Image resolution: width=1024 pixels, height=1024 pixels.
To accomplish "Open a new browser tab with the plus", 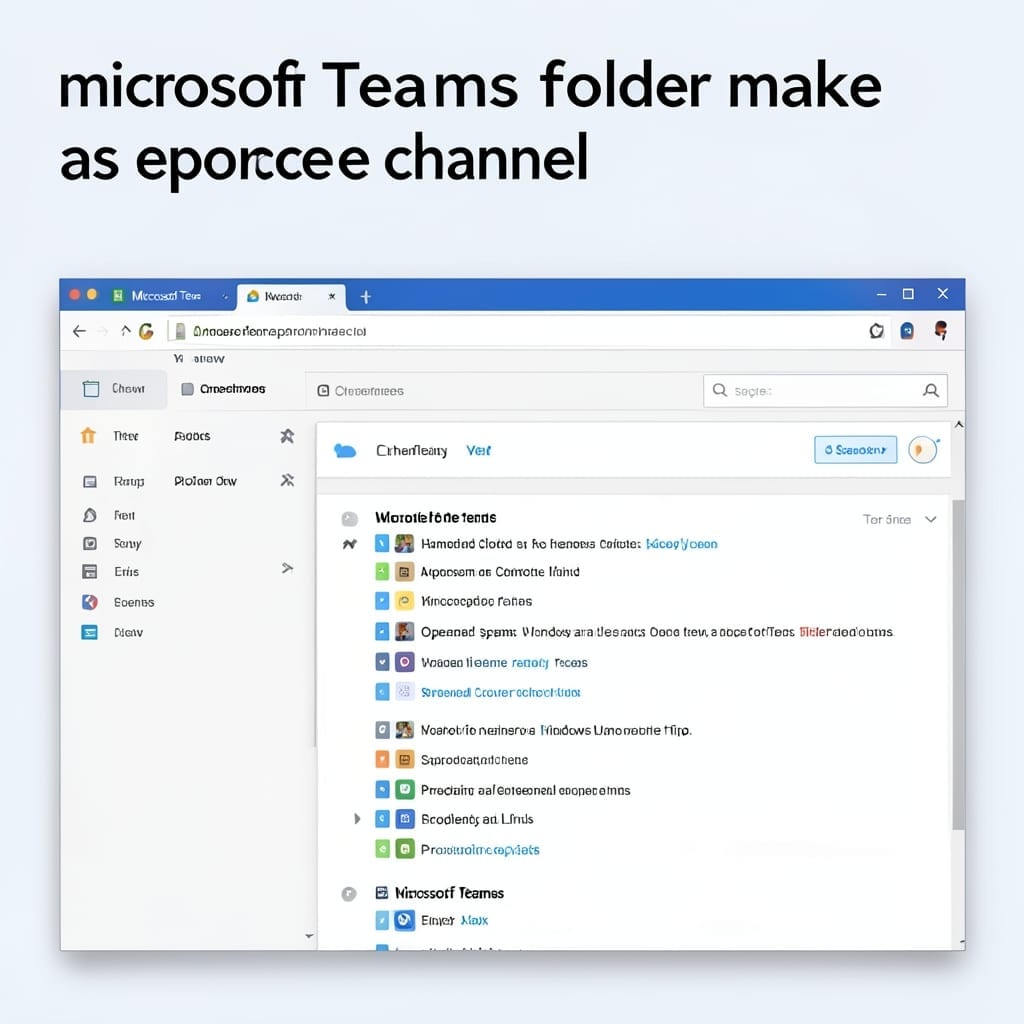I will (366, 297).
